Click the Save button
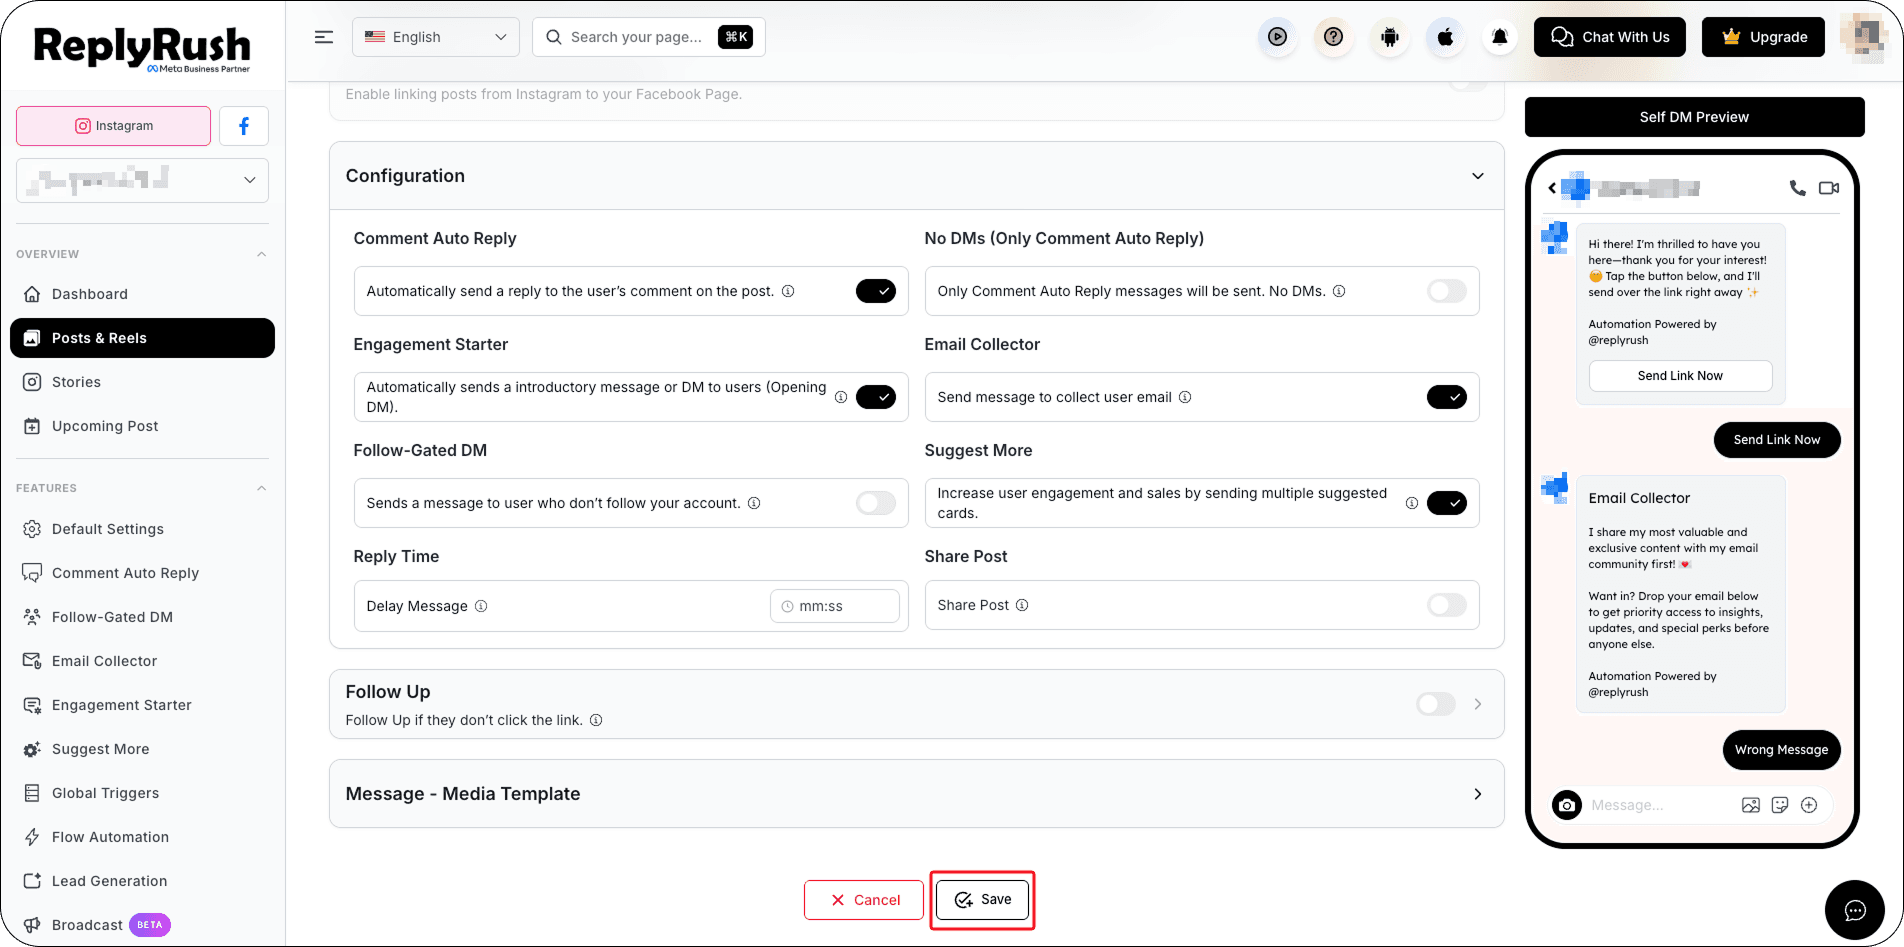Image resolution: width=1904 pixels, height=947 pixels. point(982,900)
